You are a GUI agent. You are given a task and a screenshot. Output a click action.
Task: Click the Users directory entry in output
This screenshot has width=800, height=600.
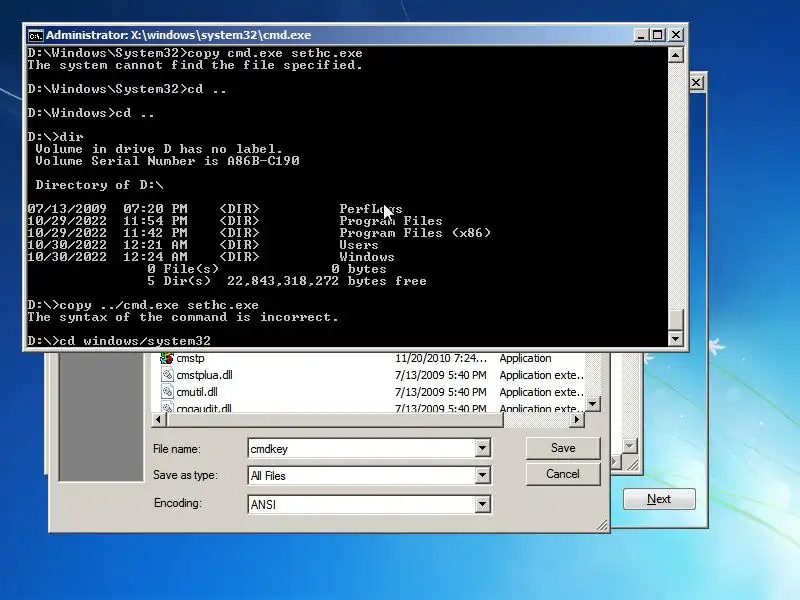click(x=359, y=245)
